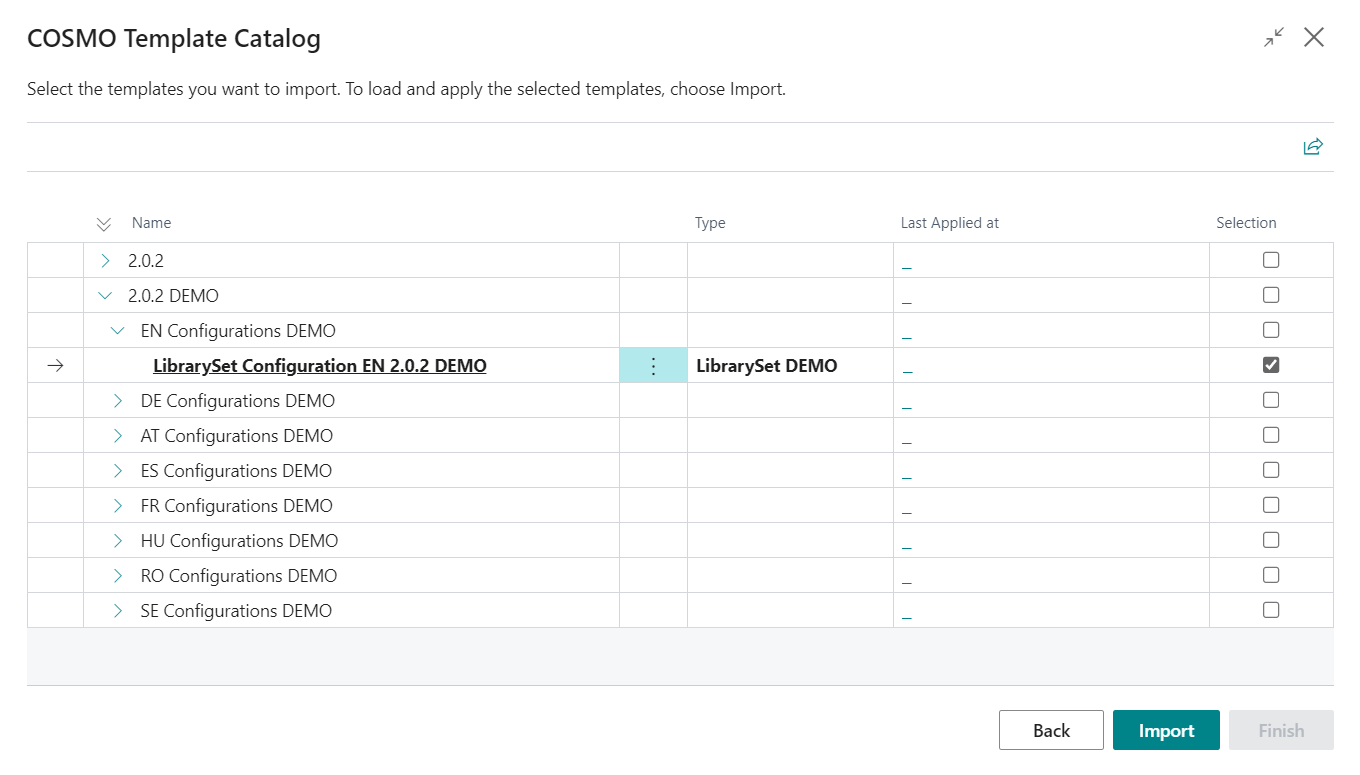Click the collapse-all double chevron icon
1360x775 pixels.
104,224
